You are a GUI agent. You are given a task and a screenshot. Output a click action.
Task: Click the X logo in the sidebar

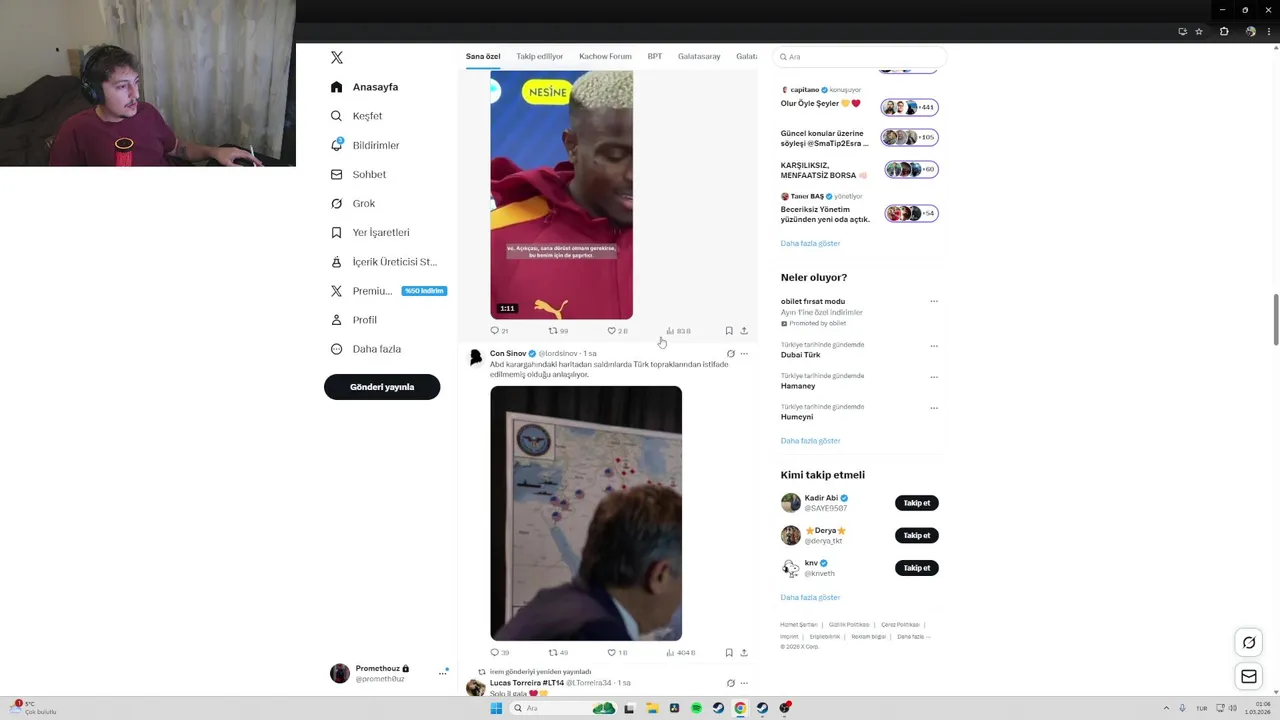[337, 58]
